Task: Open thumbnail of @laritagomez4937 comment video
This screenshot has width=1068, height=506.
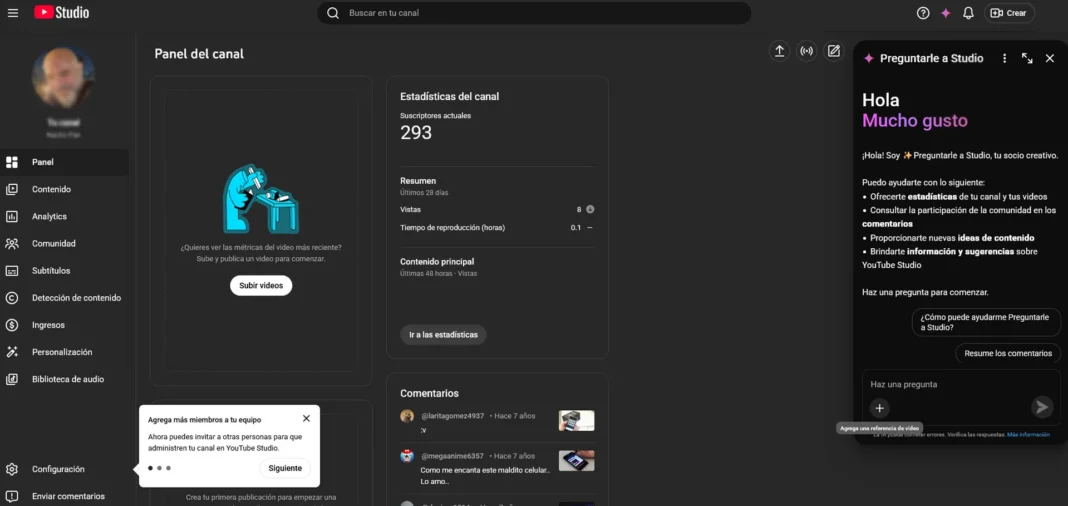Action: pyautogui.click(x=576, y=420)
